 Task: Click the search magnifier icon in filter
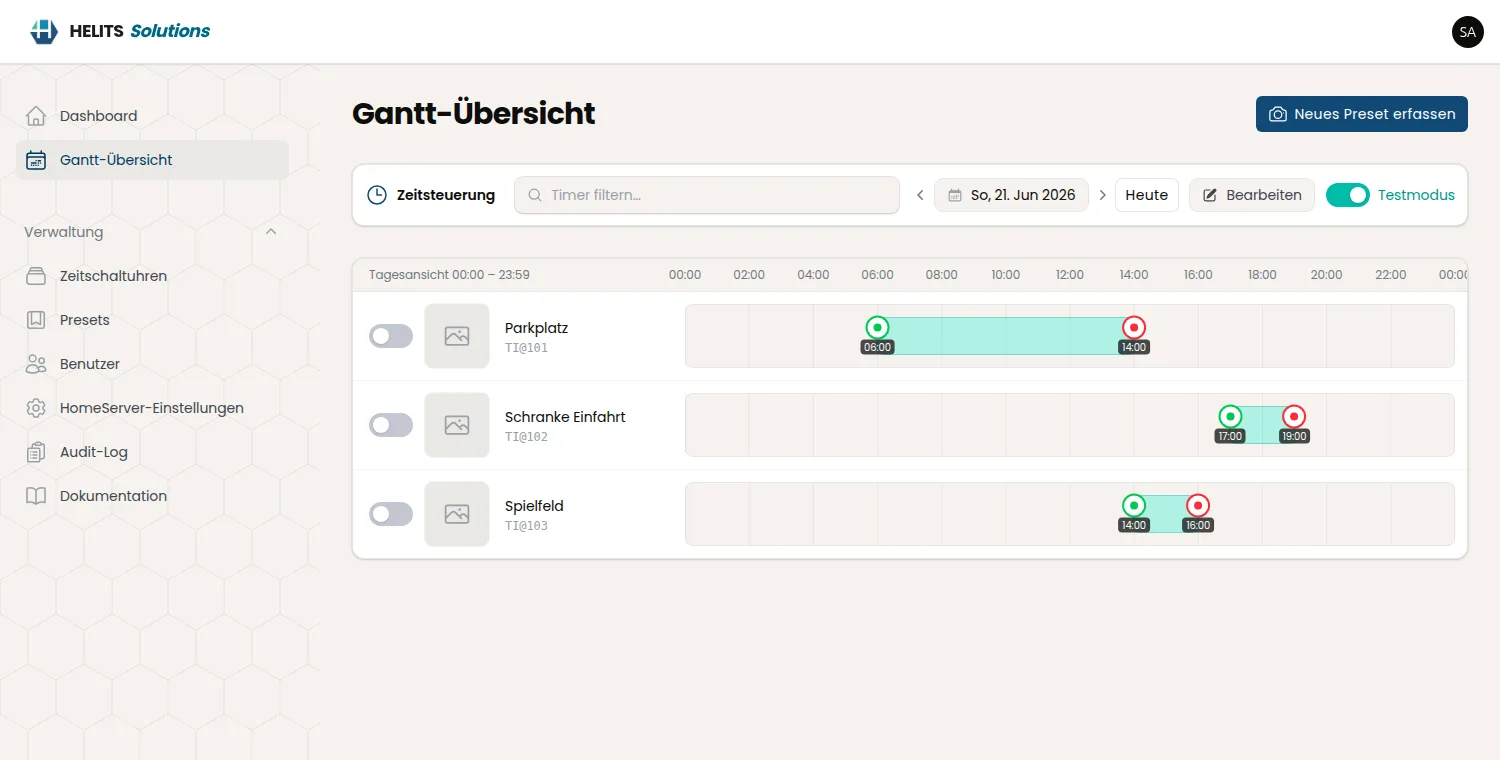click(x=535, y=195)
